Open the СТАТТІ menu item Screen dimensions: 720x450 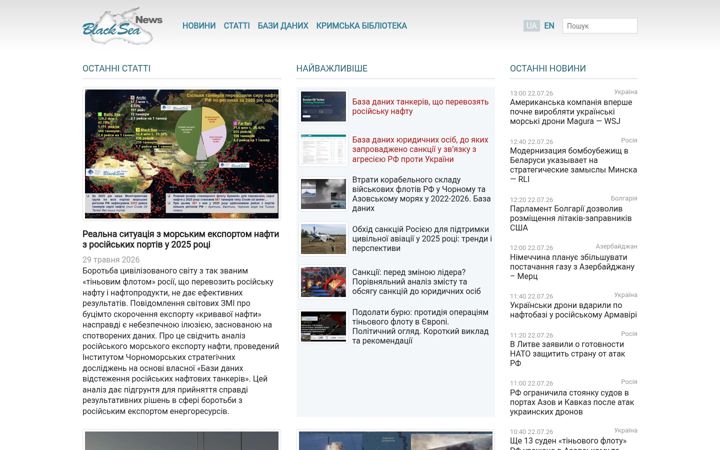[236, 26]
